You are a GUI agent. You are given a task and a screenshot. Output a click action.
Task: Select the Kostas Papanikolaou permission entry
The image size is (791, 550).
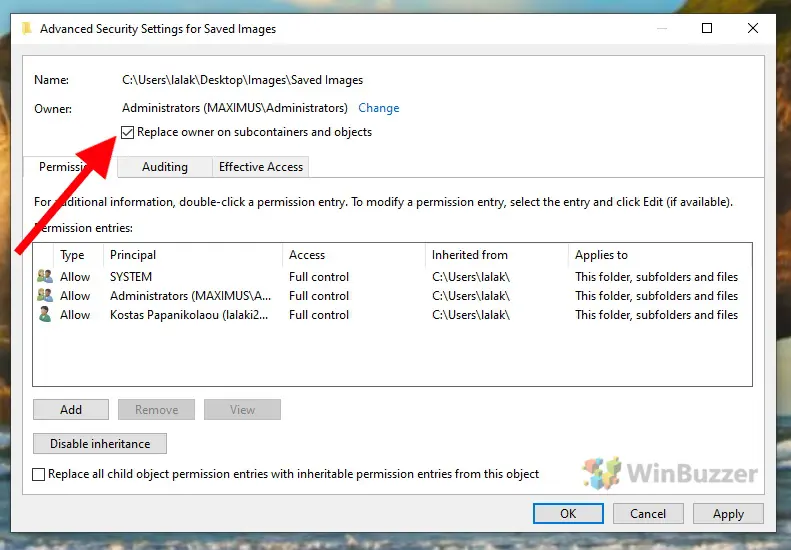(392, 315)
